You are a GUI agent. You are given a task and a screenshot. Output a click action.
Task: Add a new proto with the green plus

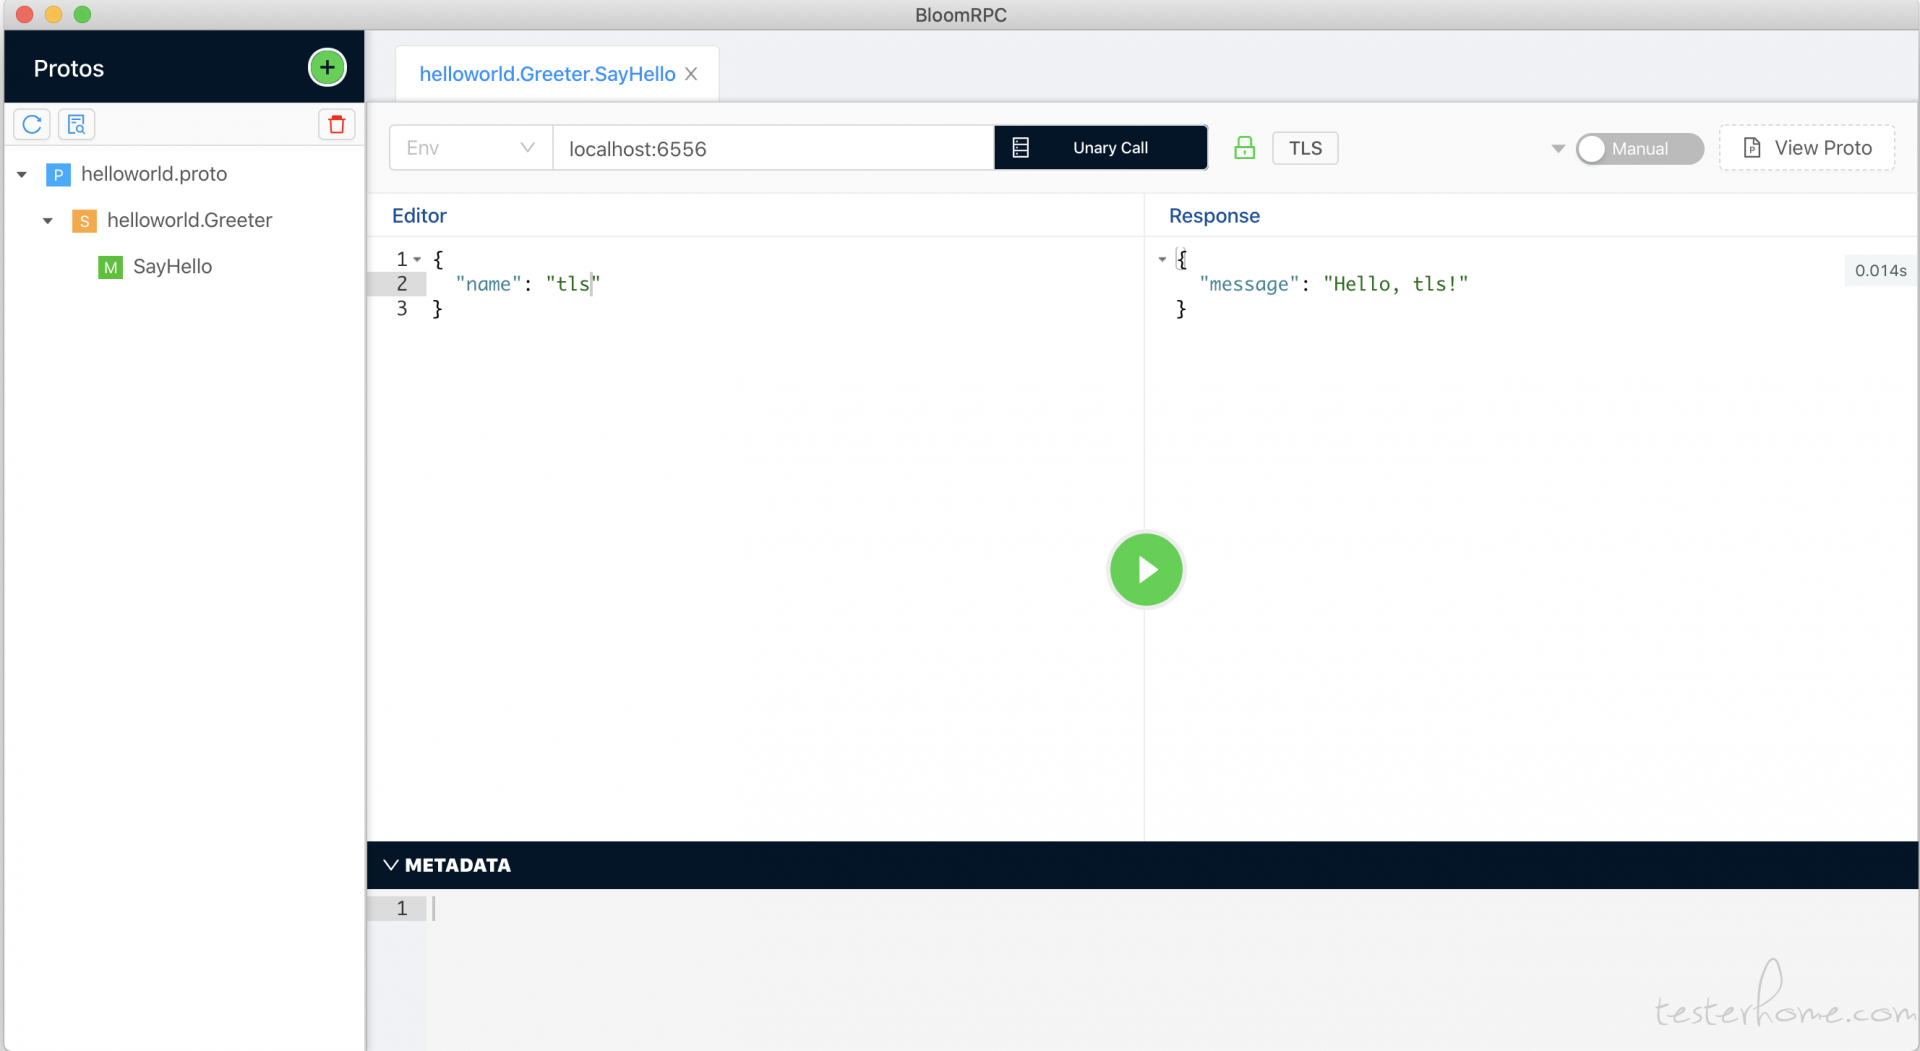[x=327, y=68]
